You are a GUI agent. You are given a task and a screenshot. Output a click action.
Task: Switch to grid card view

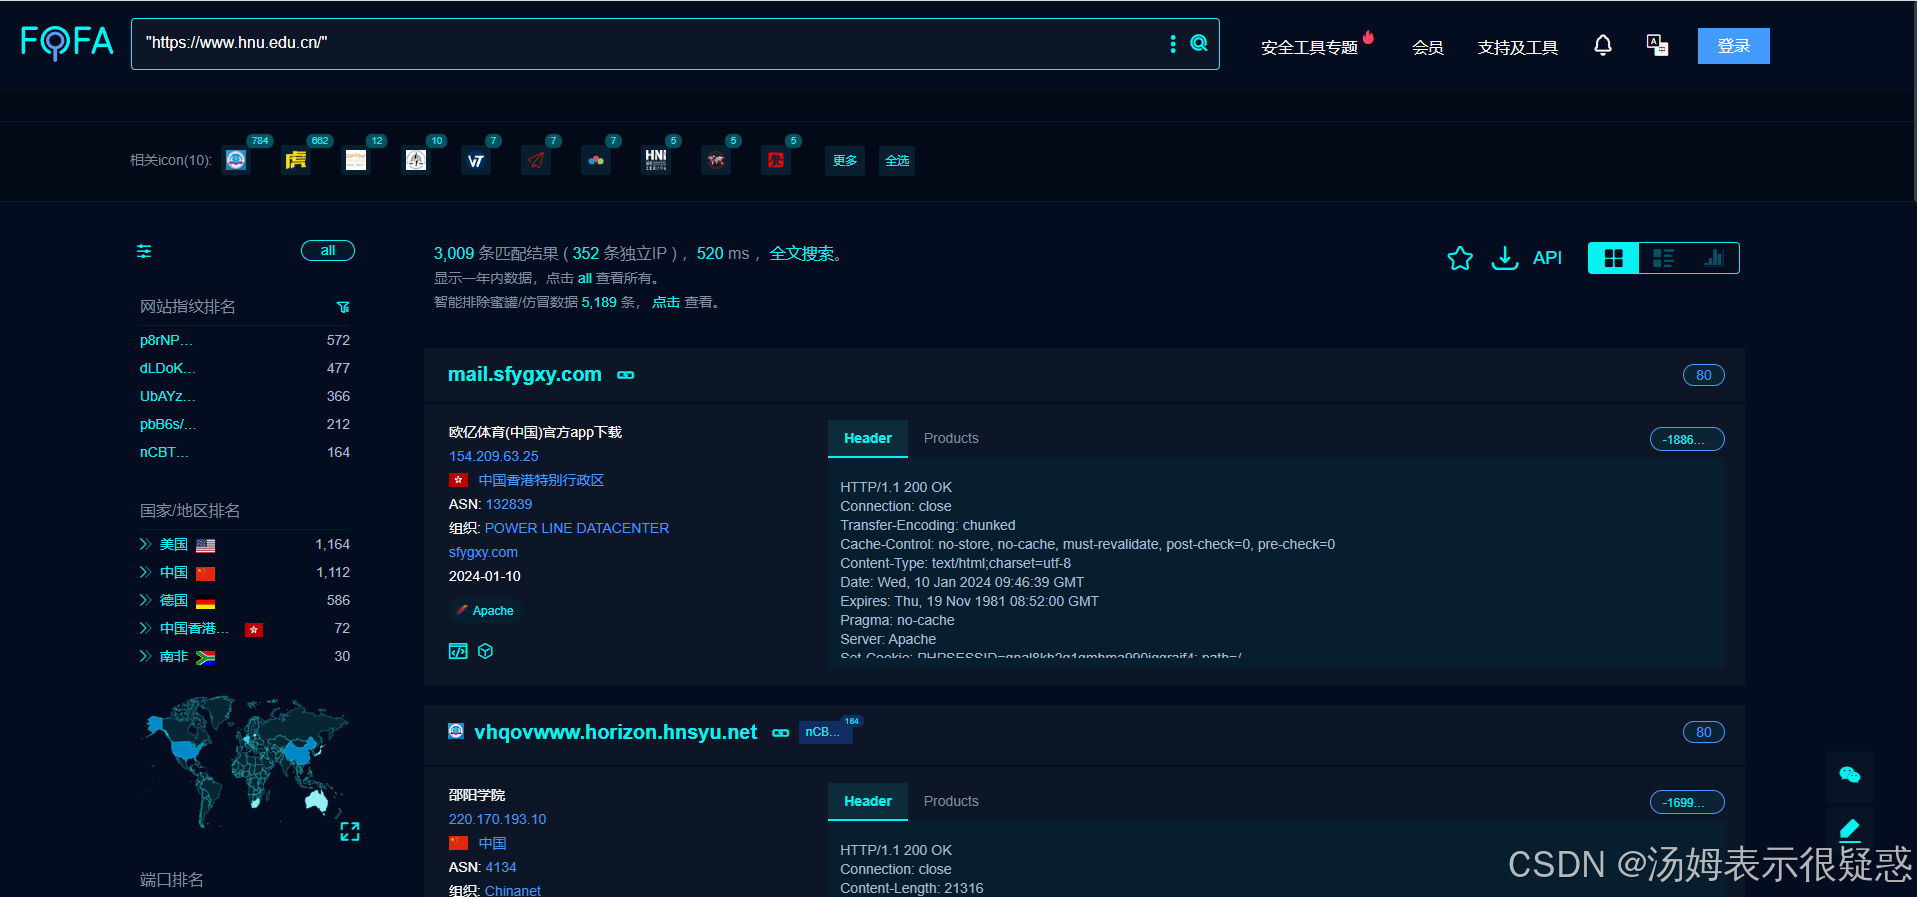1613,258
